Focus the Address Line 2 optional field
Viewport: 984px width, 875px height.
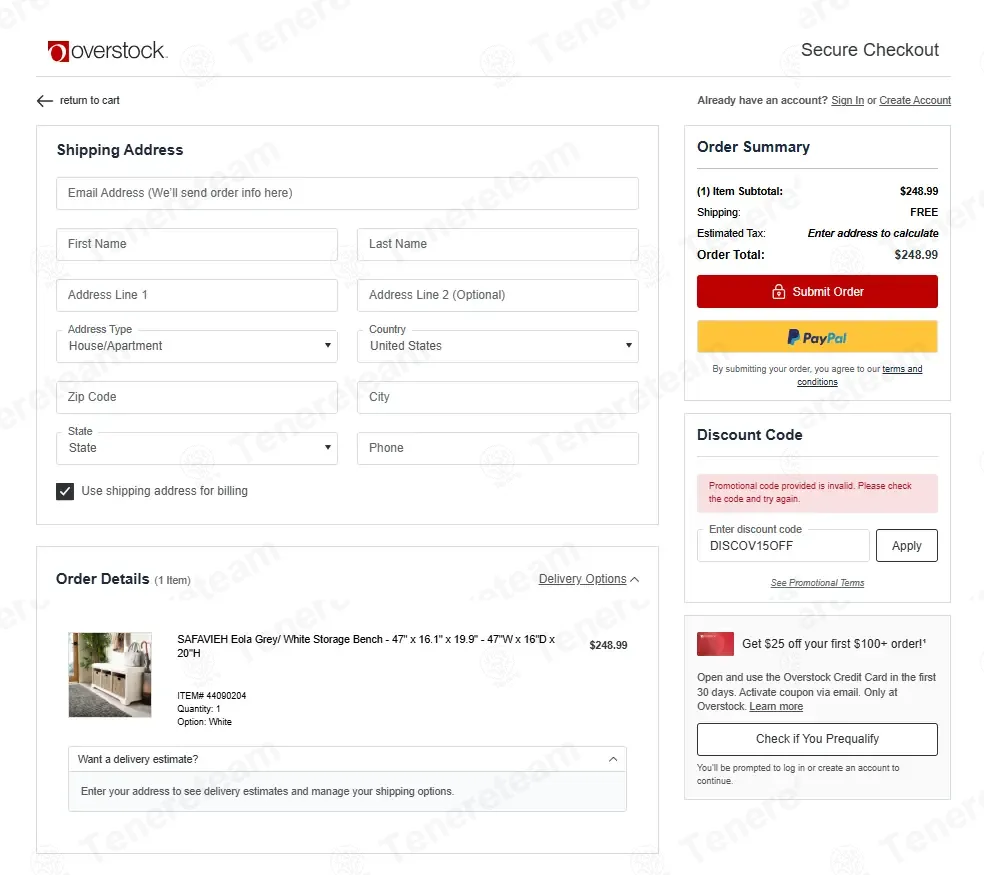tap(498, 295)
